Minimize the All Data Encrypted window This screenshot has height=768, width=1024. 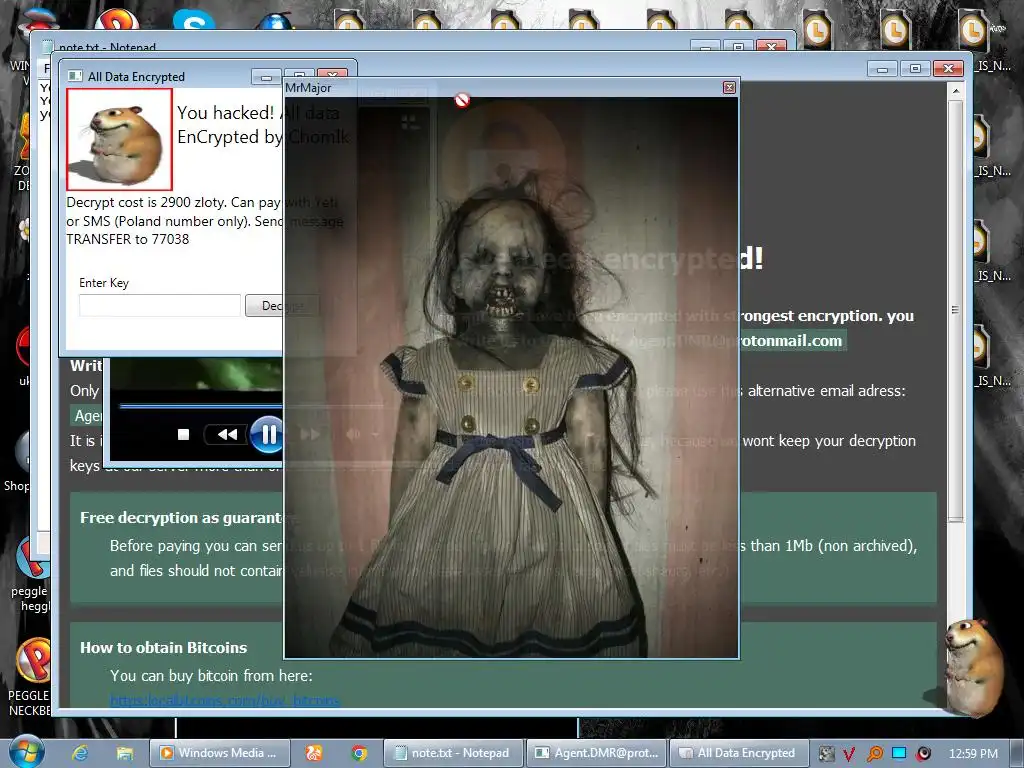tap(266, 77)
